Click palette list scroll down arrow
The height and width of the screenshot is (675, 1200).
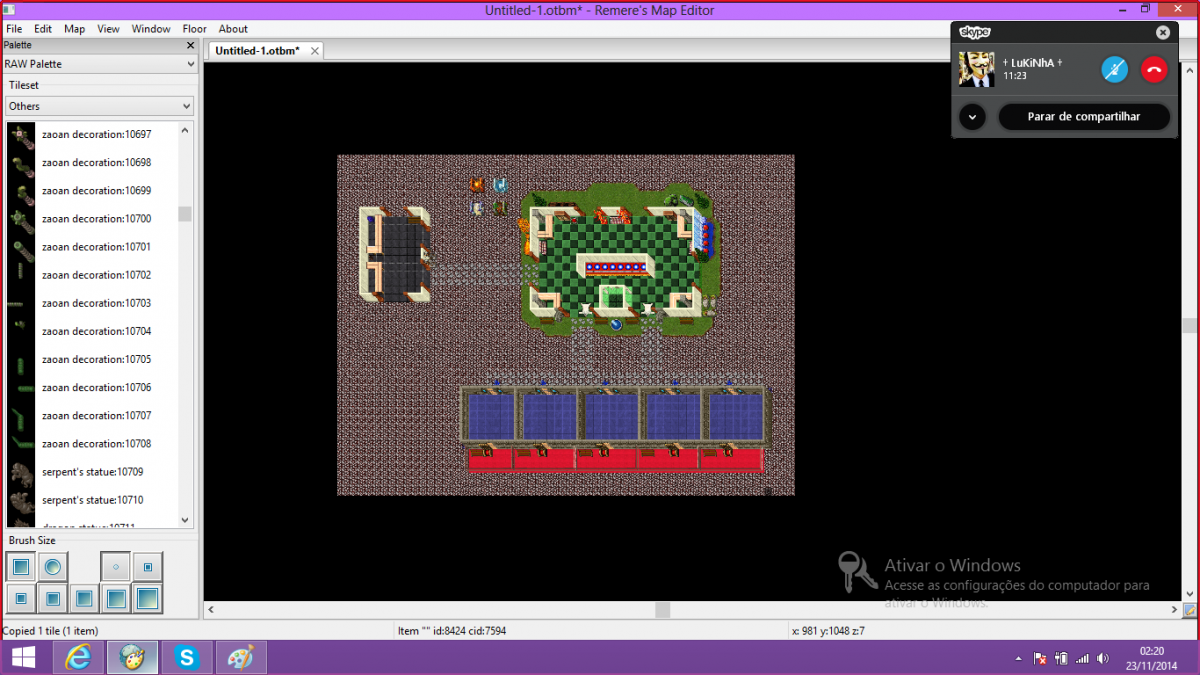tap(185, 520)
